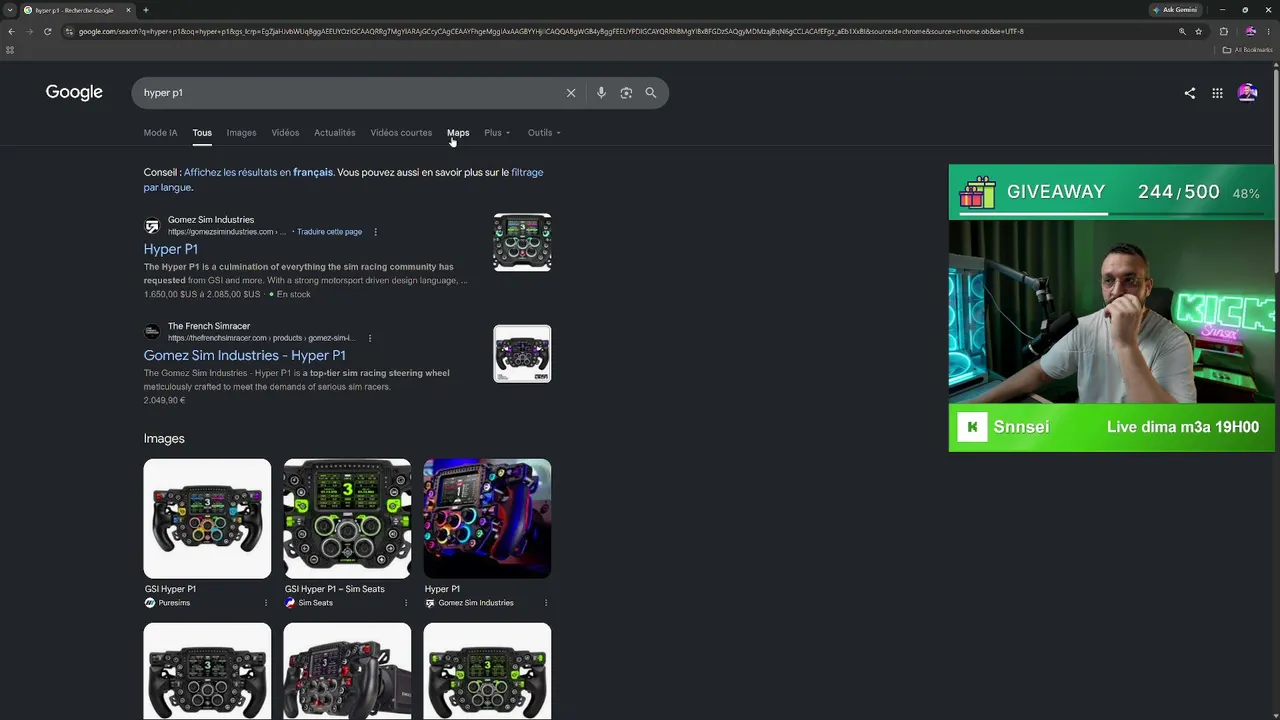Go back to the previous page
1280x720 pixels.
tap(11, 31)
